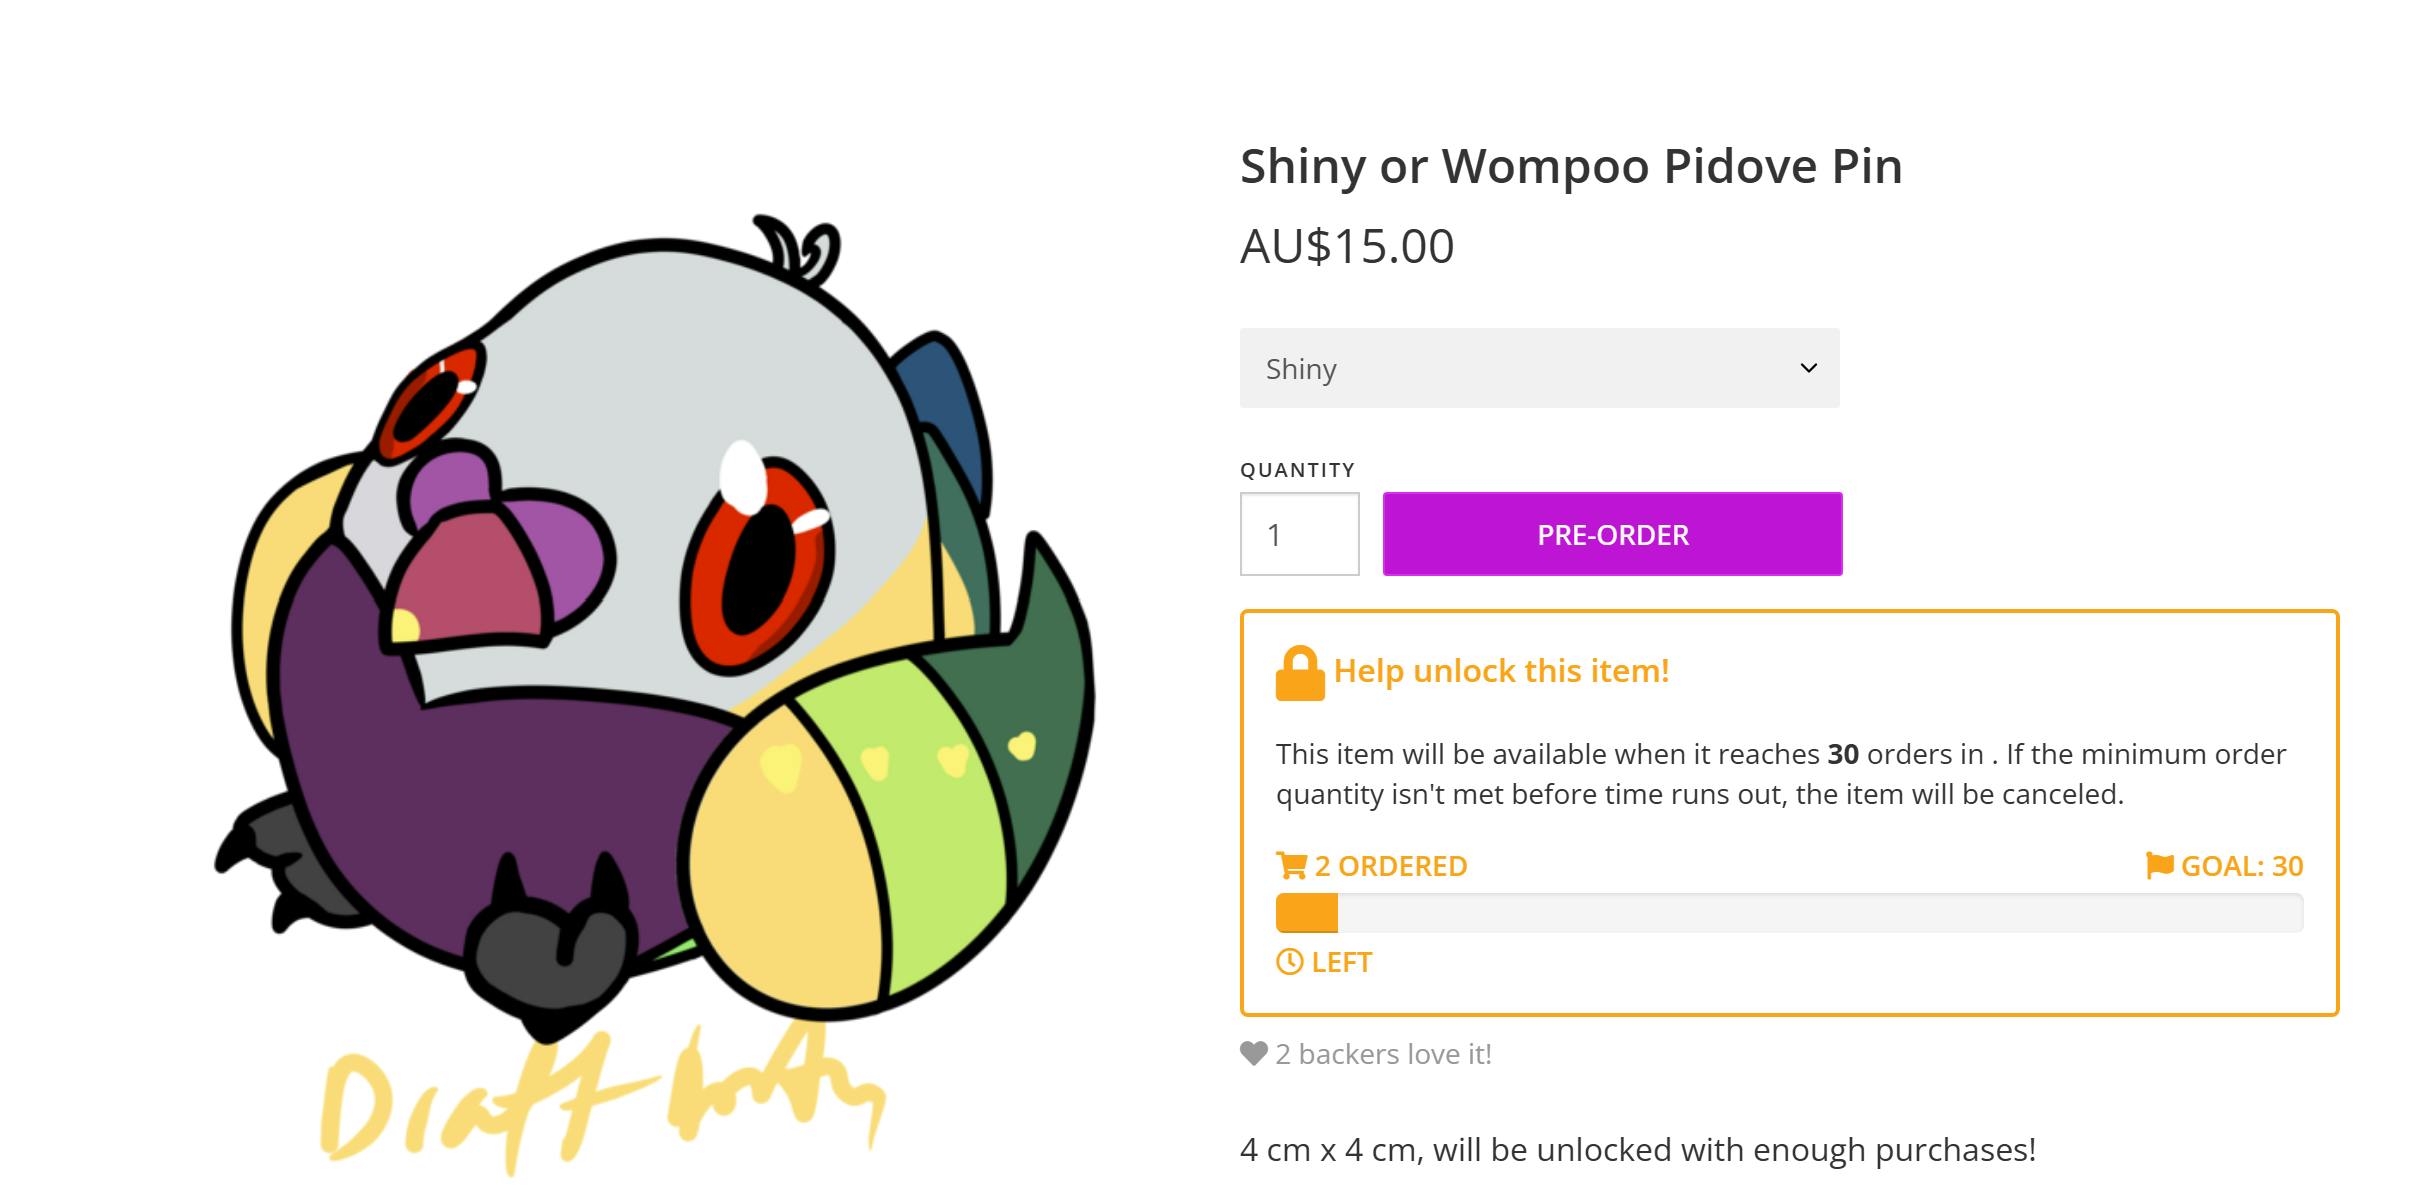The width and height of the screenshot is (2418, 1196).
Task: Click the orange order progress bar
Action: pyautogui.click(x=1788, y=913)
